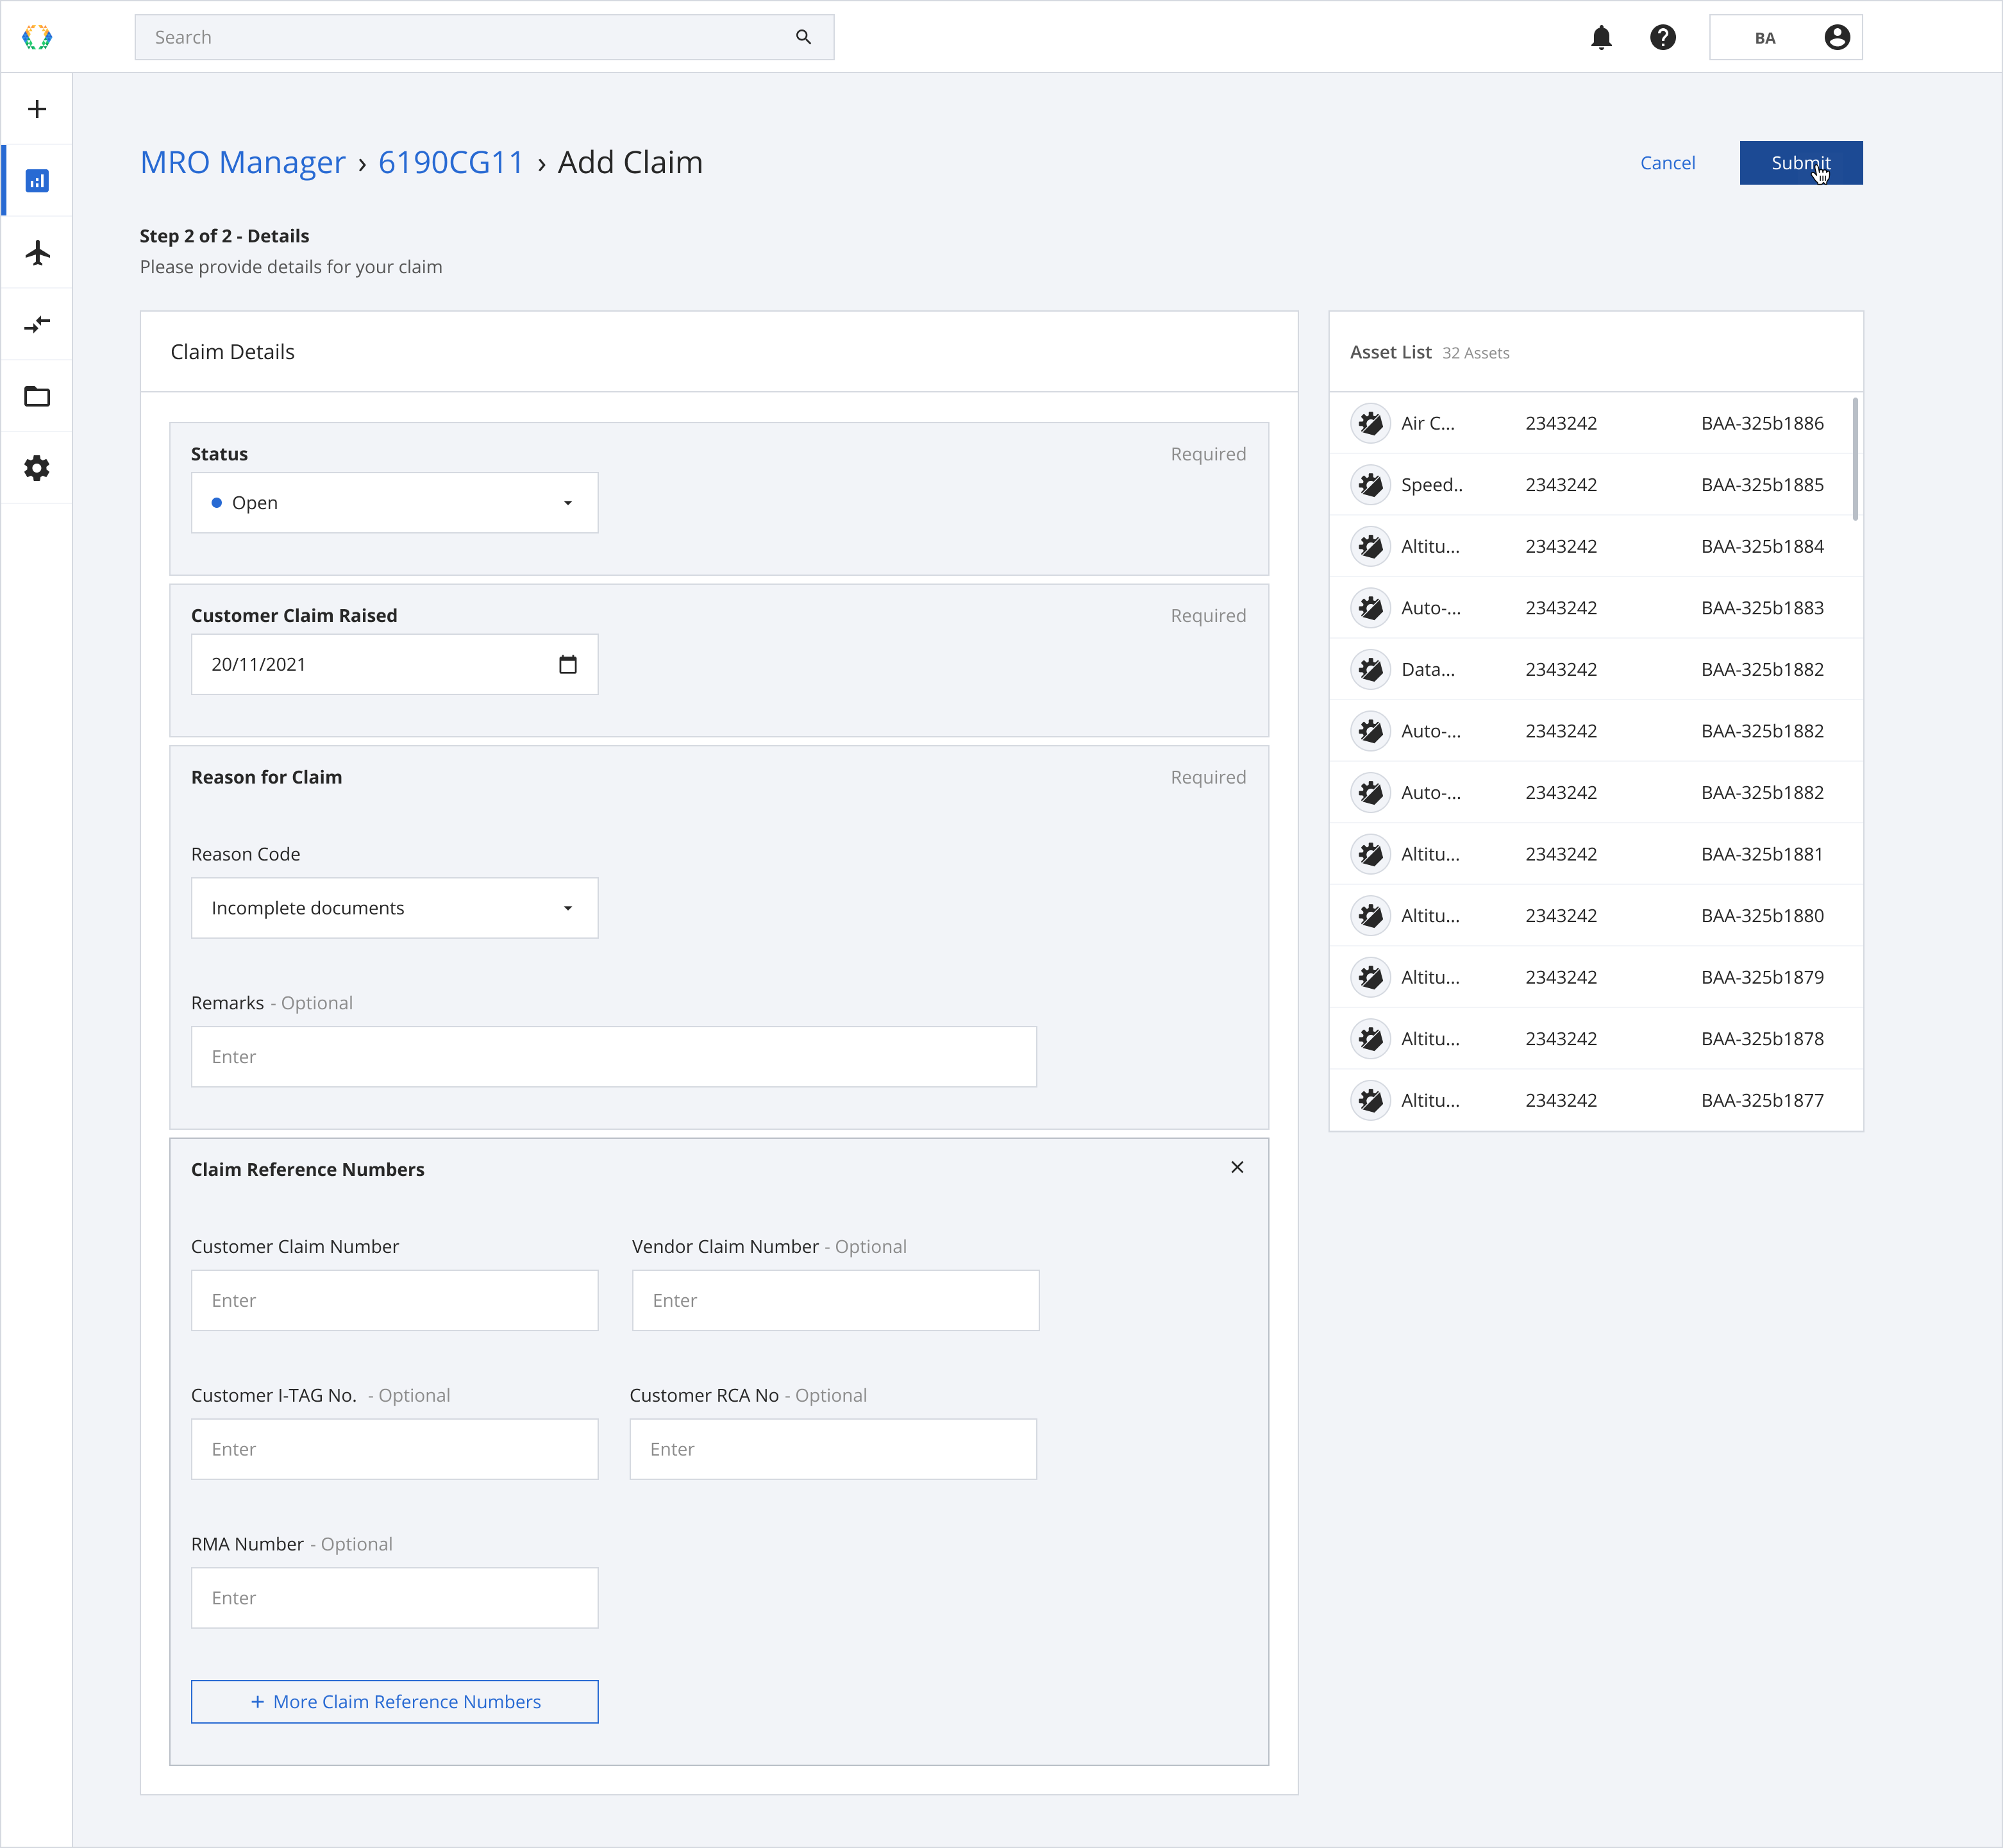Click the Cancel link

coord(1667,163)
